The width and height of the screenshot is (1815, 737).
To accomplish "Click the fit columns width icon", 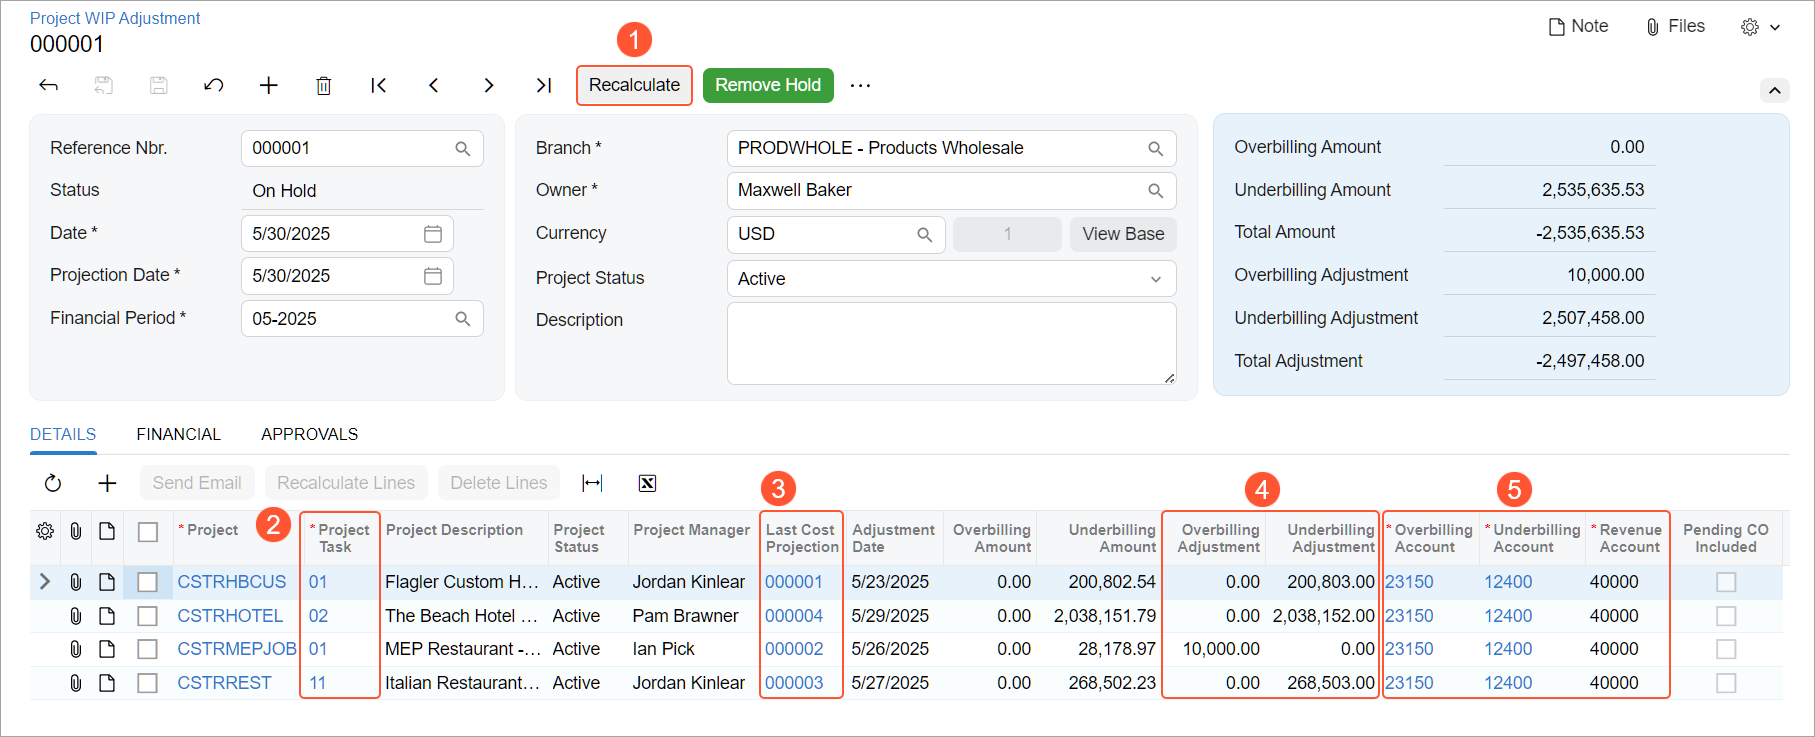I will click(x=592, y=484).
